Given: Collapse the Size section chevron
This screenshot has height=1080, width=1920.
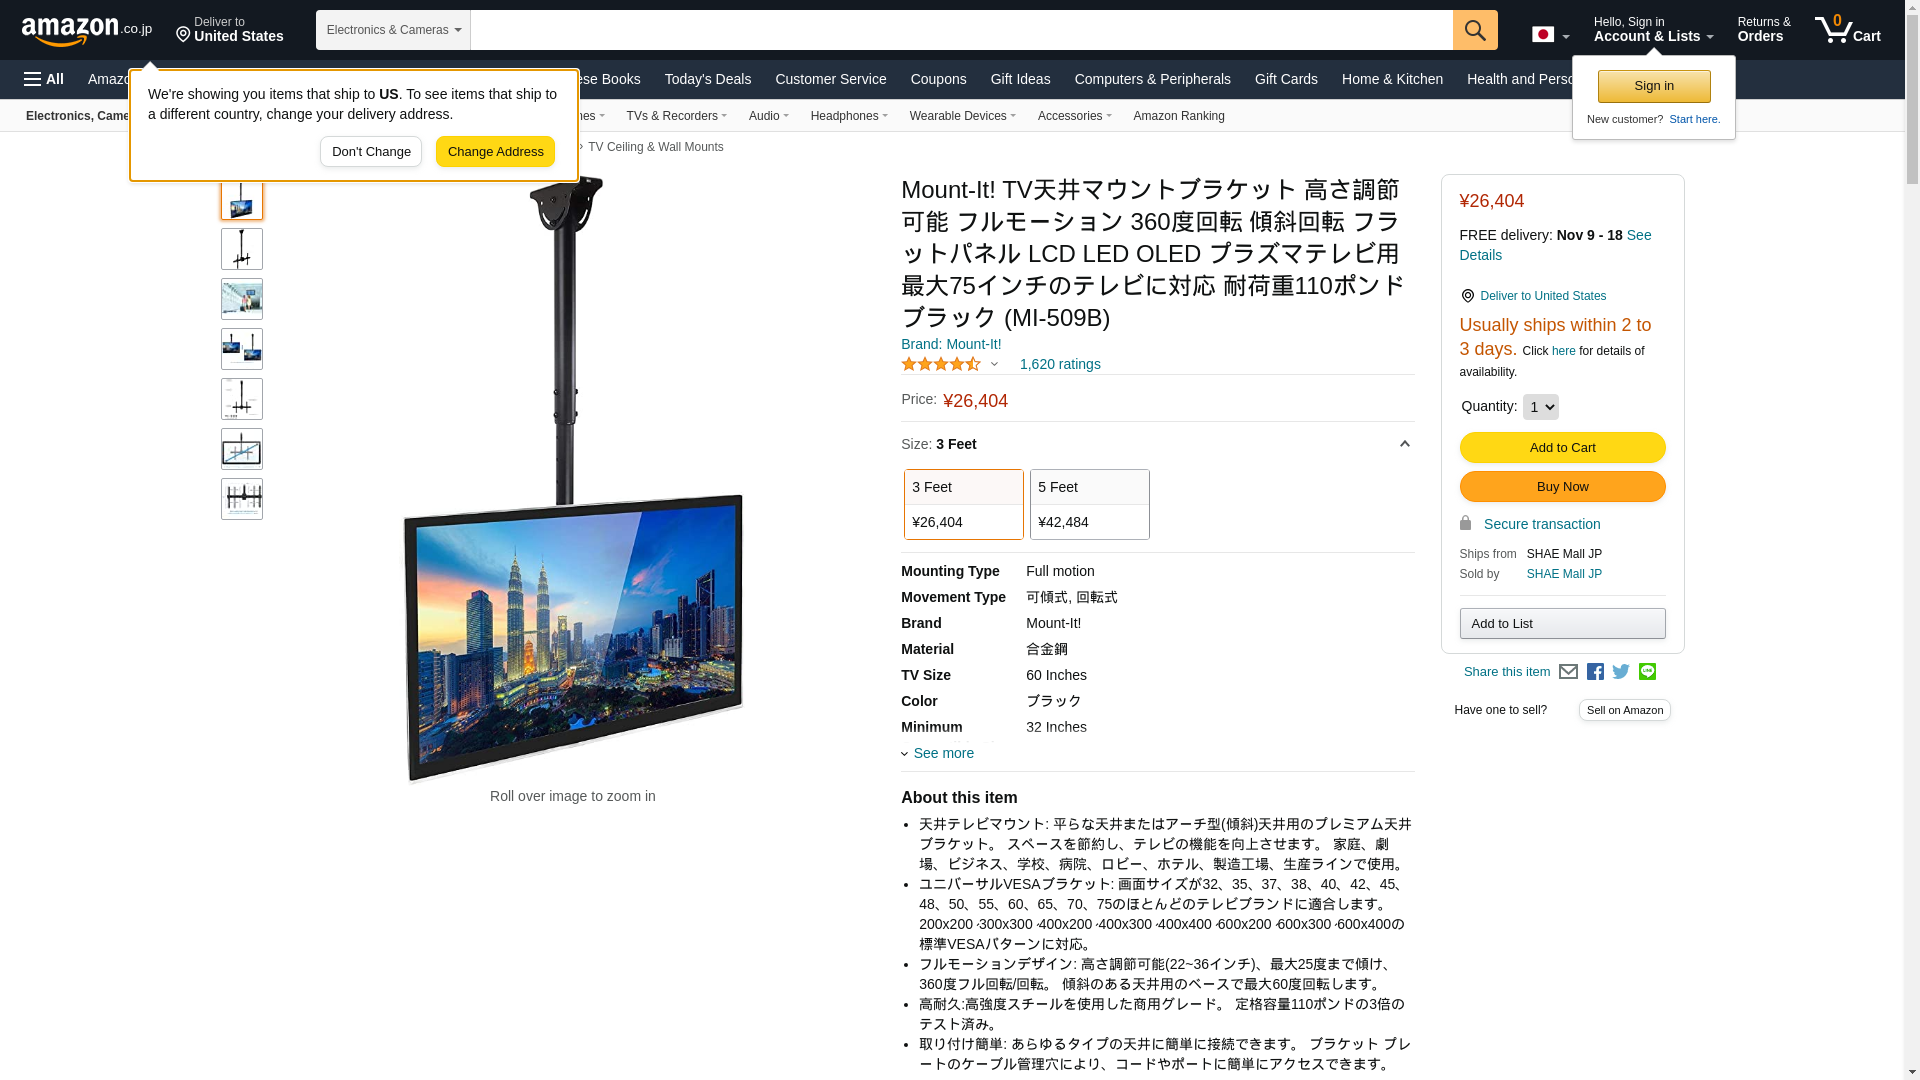Looking at the screenshot, I should [1404, 444].
